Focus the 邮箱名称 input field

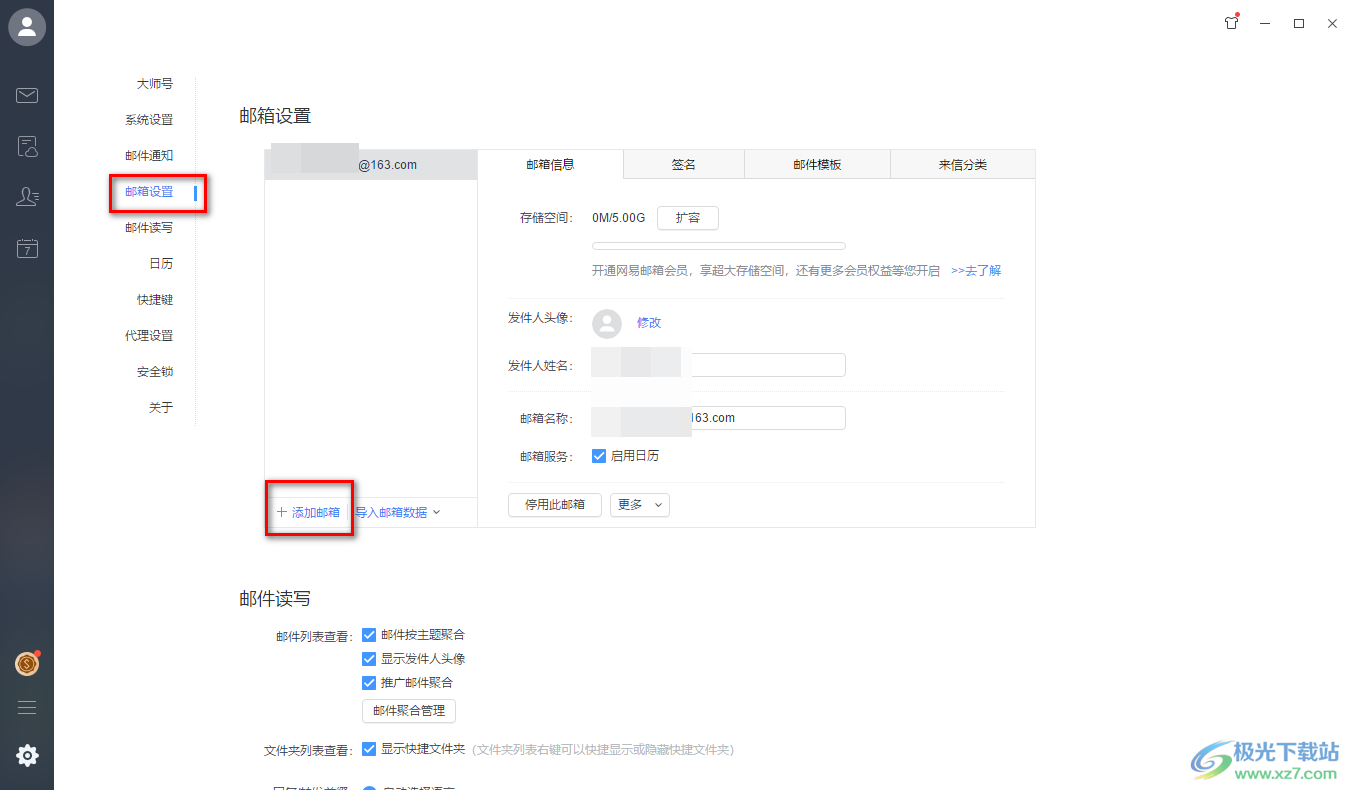[718, 418]
